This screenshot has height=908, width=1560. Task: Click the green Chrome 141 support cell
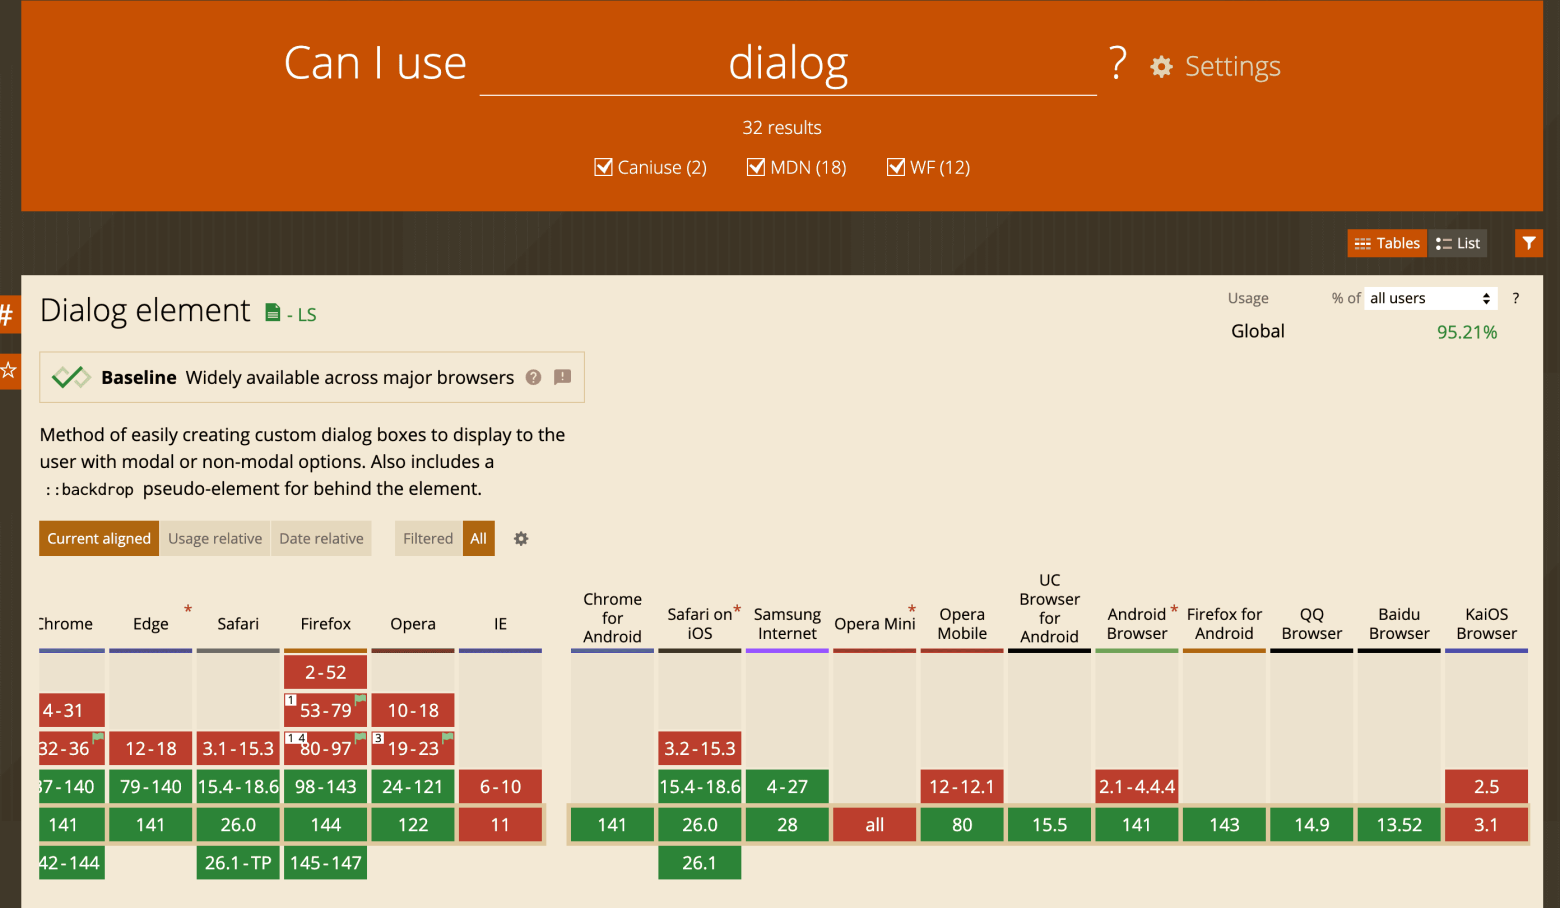70,825
